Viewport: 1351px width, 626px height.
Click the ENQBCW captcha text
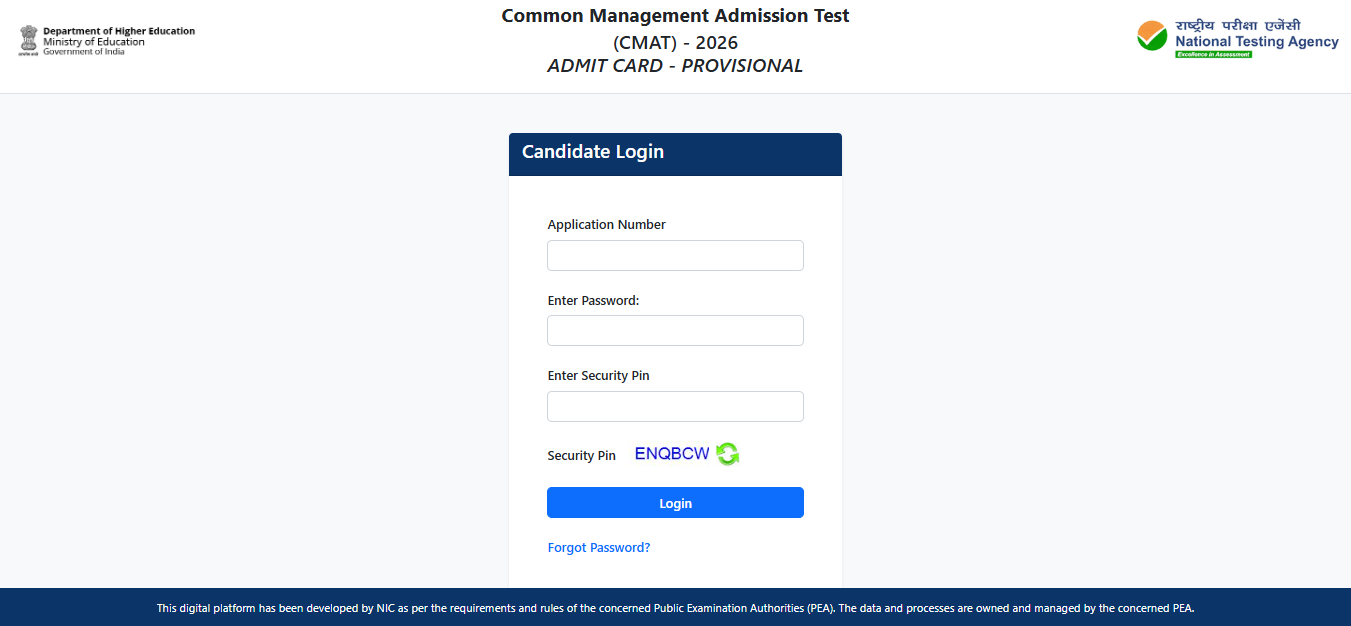tap(670, 453)
